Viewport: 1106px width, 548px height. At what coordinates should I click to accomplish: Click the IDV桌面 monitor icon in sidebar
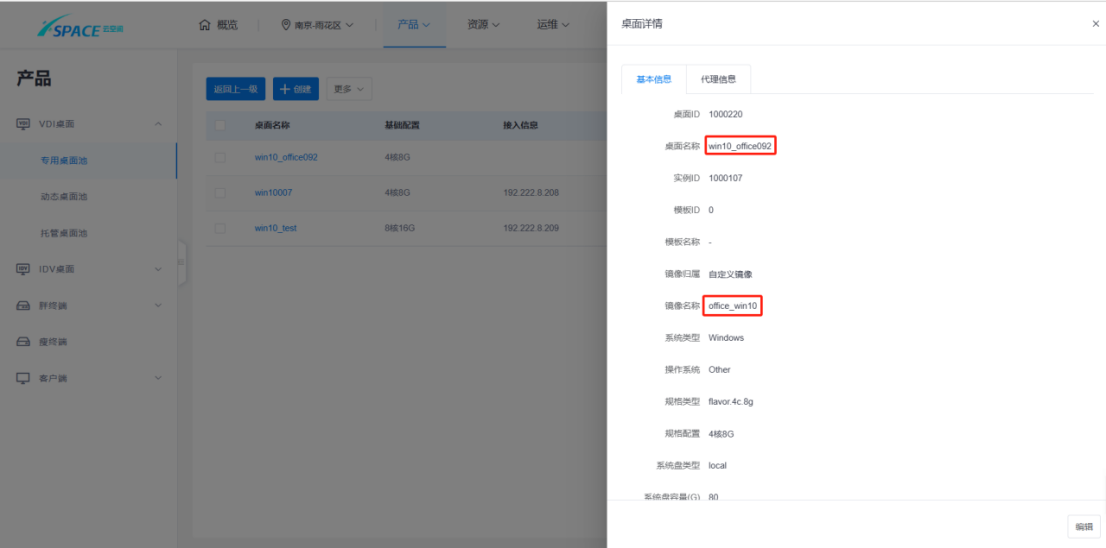coord(23,269)
